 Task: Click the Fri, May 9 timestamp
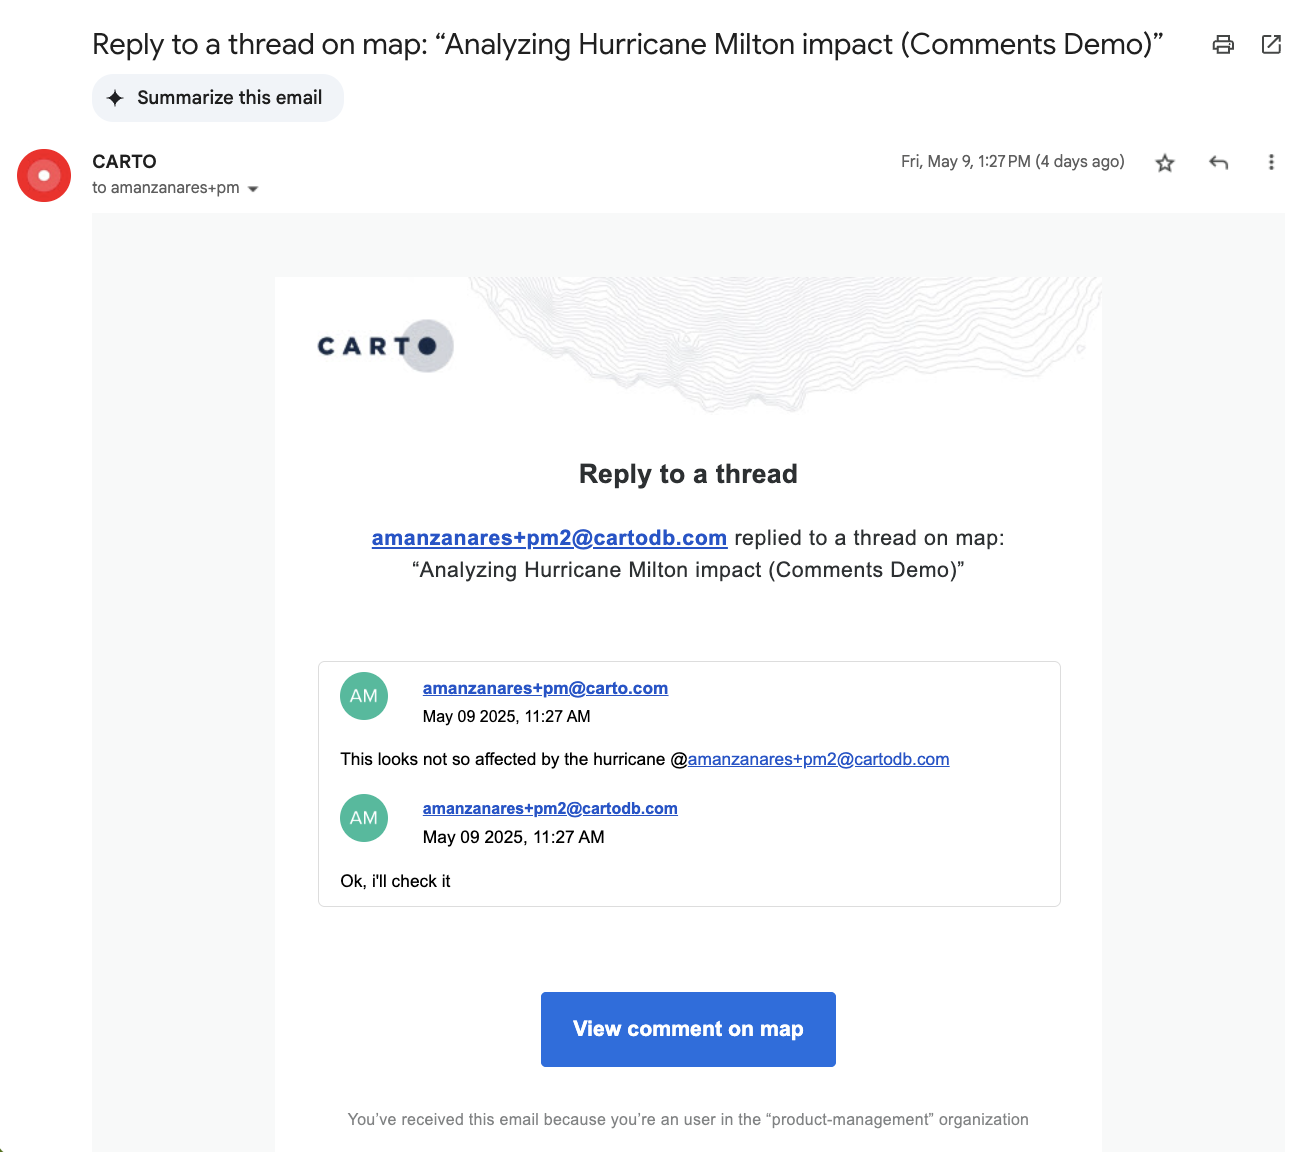click(x=1012, y=162)
